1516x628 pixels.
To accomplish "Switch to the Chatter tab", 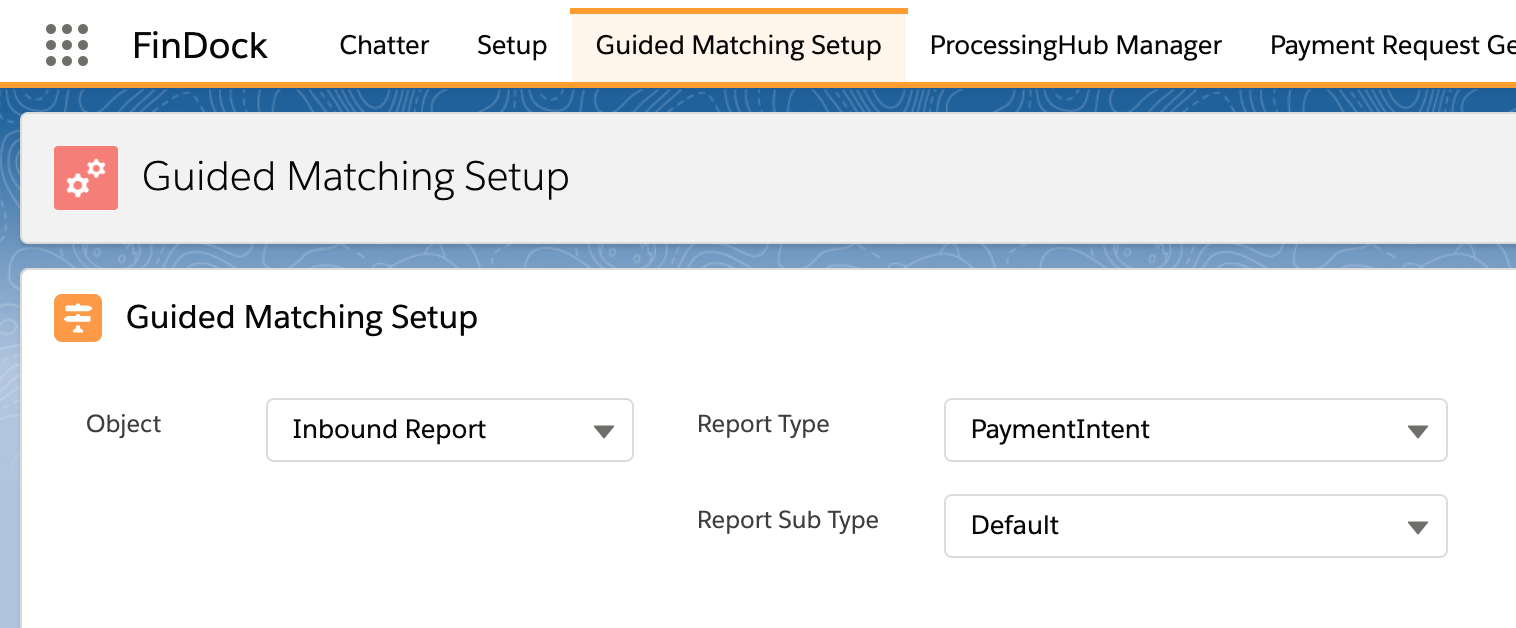I will tap(384, 45).
